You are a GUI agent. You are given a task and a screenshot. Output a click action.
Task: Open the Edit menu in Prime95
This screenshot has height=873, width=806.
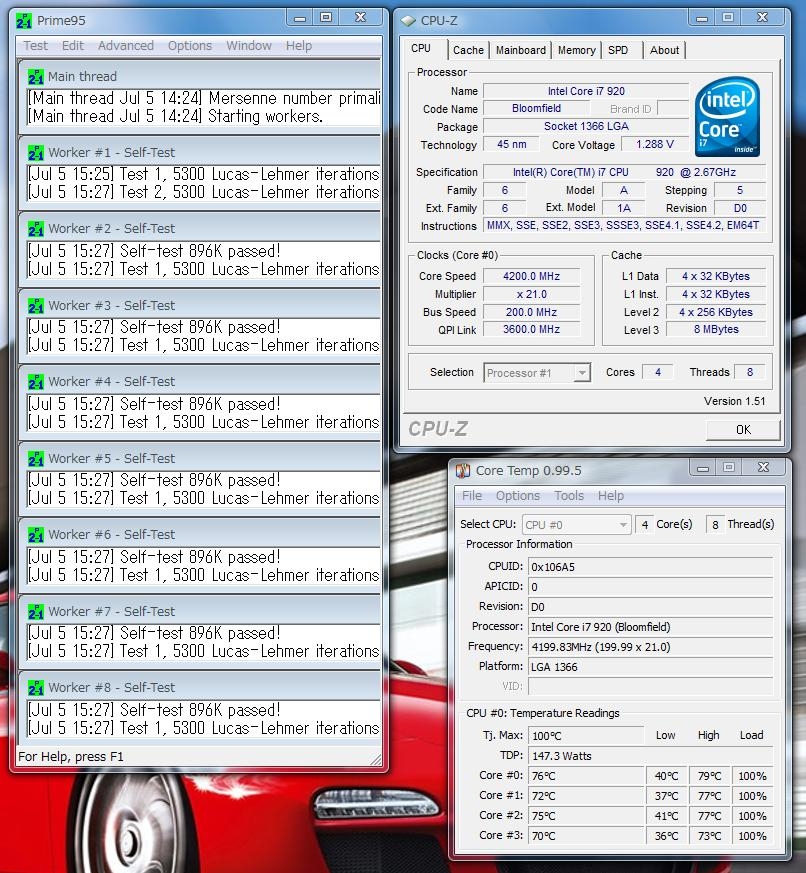(x=73, y=46)
